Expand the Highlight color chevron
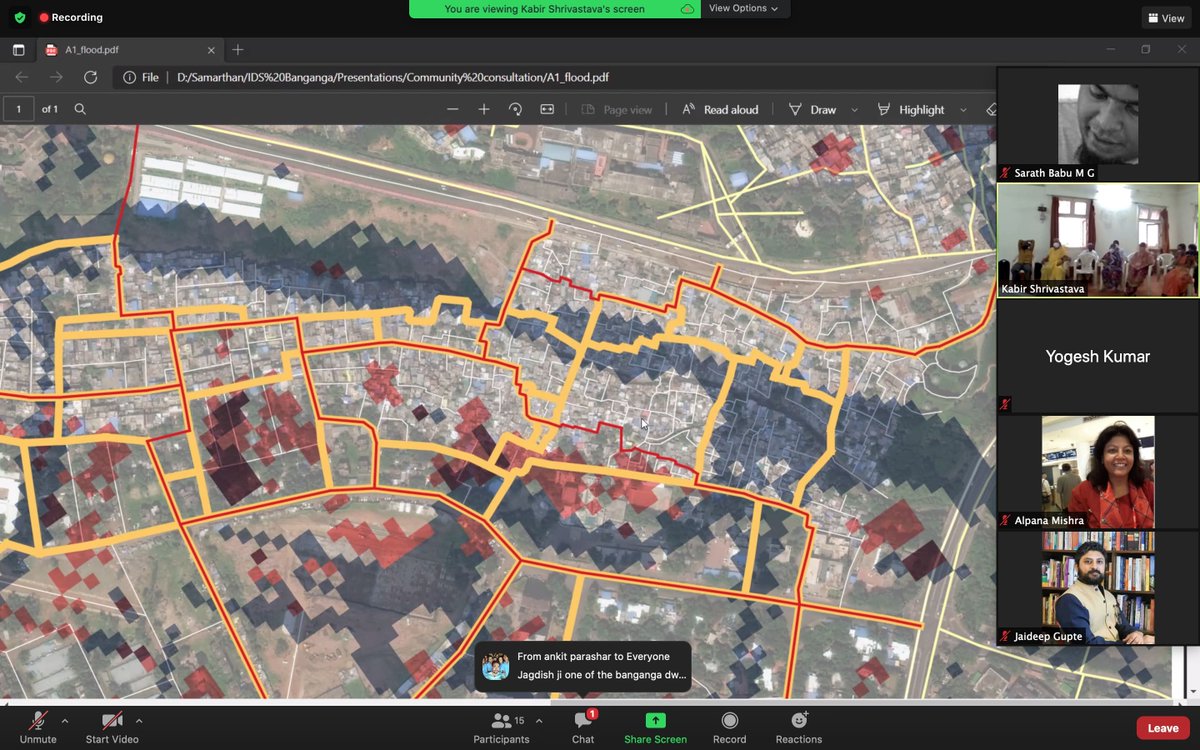The height and width of the screenshot is (750, 1200). tap(963, 110)
